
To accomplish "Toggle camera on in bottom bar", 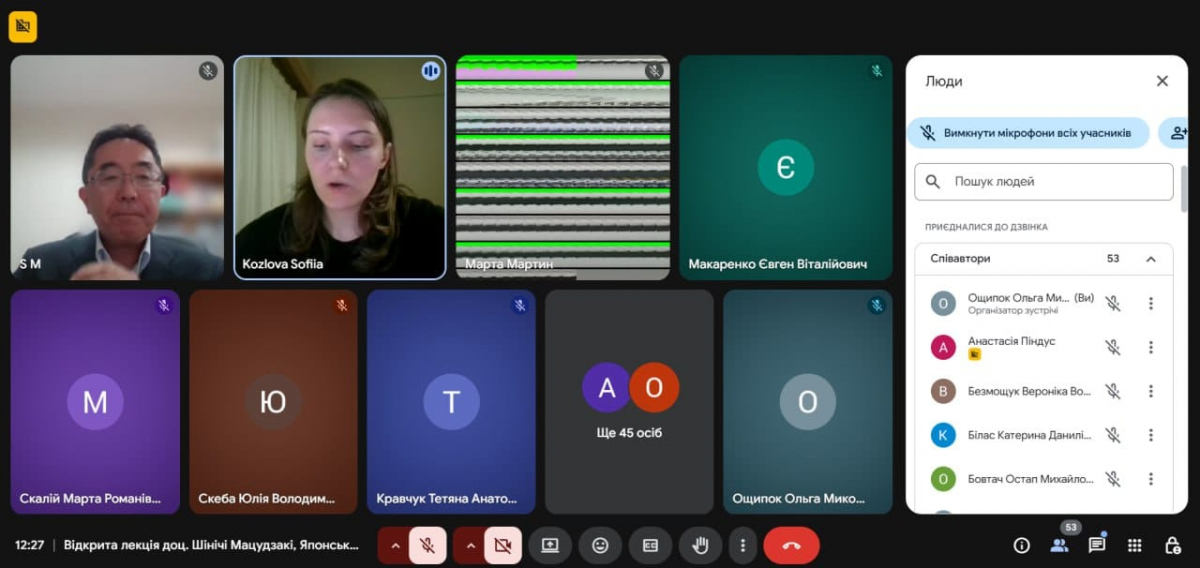I will point(503,545).
